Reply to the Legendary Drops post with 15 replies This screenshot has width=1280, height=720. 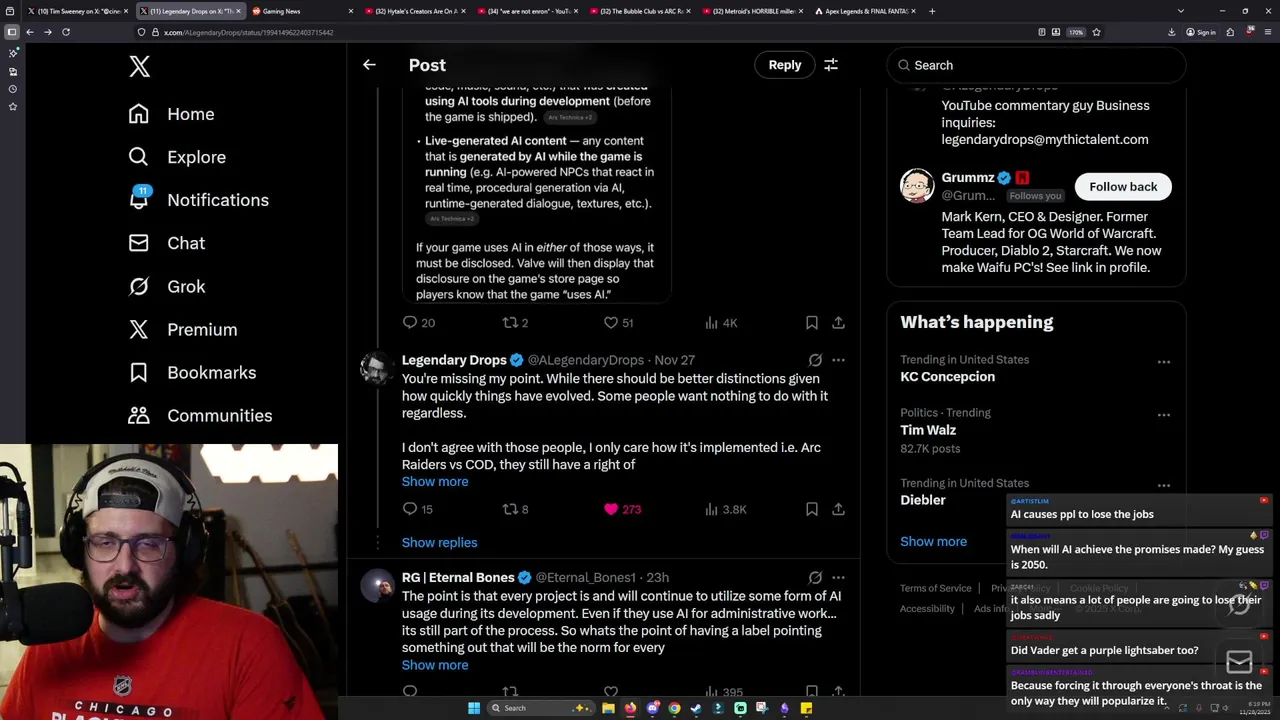point(410,509)
